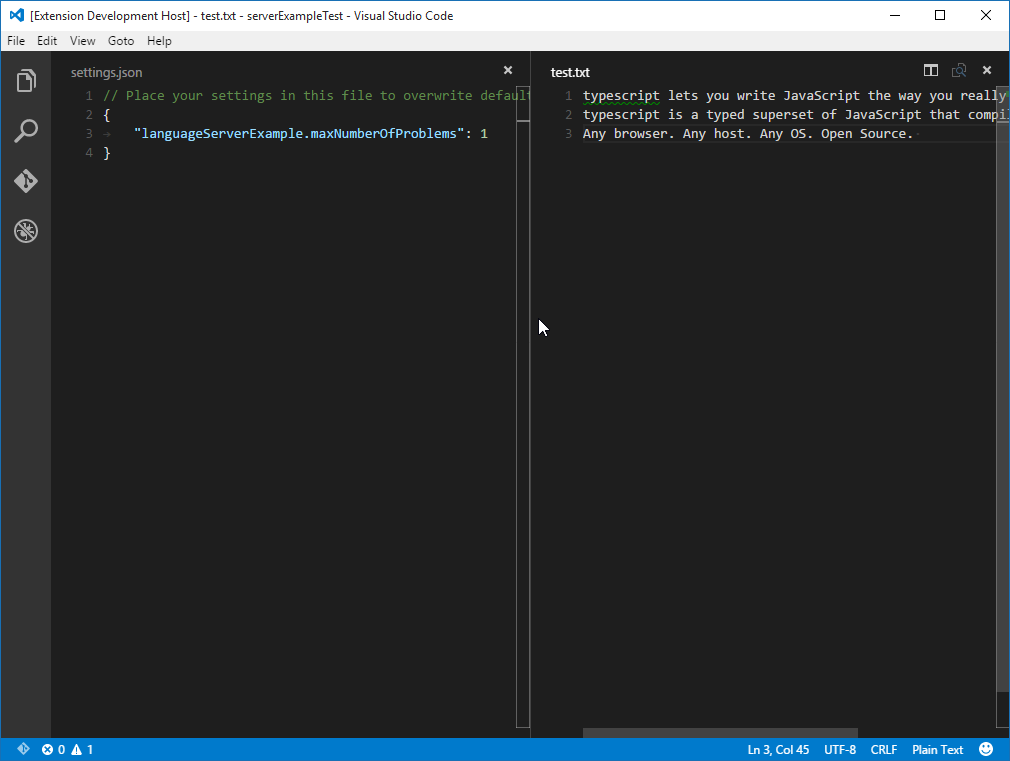Click the horizontal scrollbar in test.txt editor

tap(720, 733)
